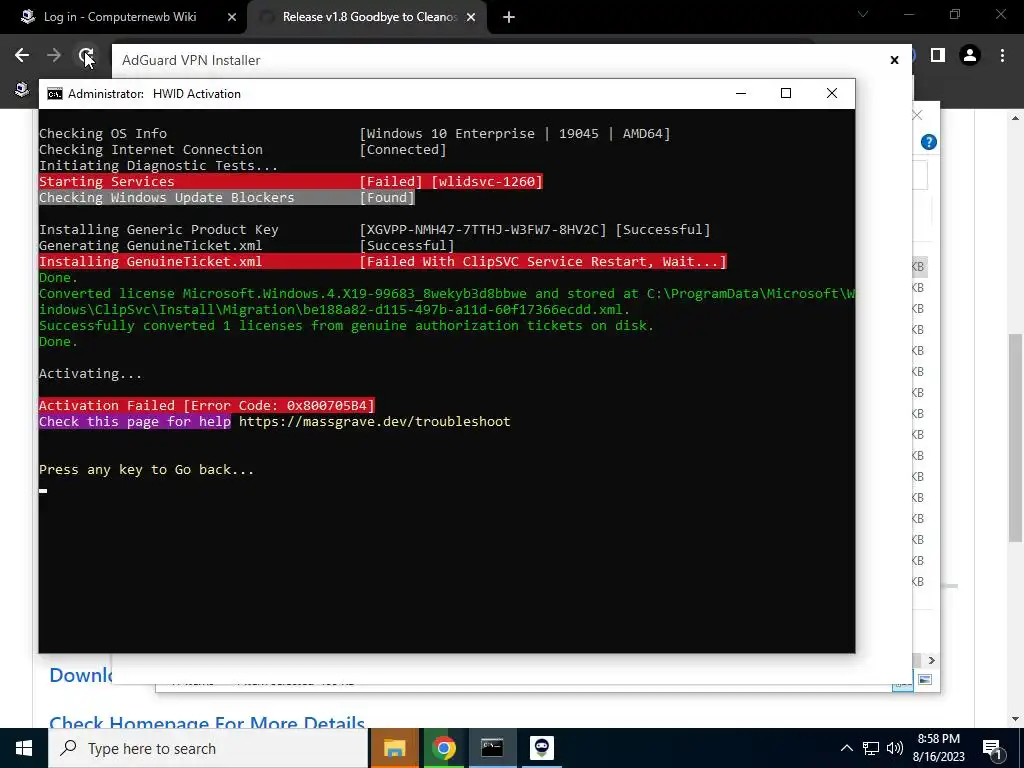This screenshot has height=768, width=1024.
Task: Click the 'Checking Windows Update Blockers' line
Action: 227,197
